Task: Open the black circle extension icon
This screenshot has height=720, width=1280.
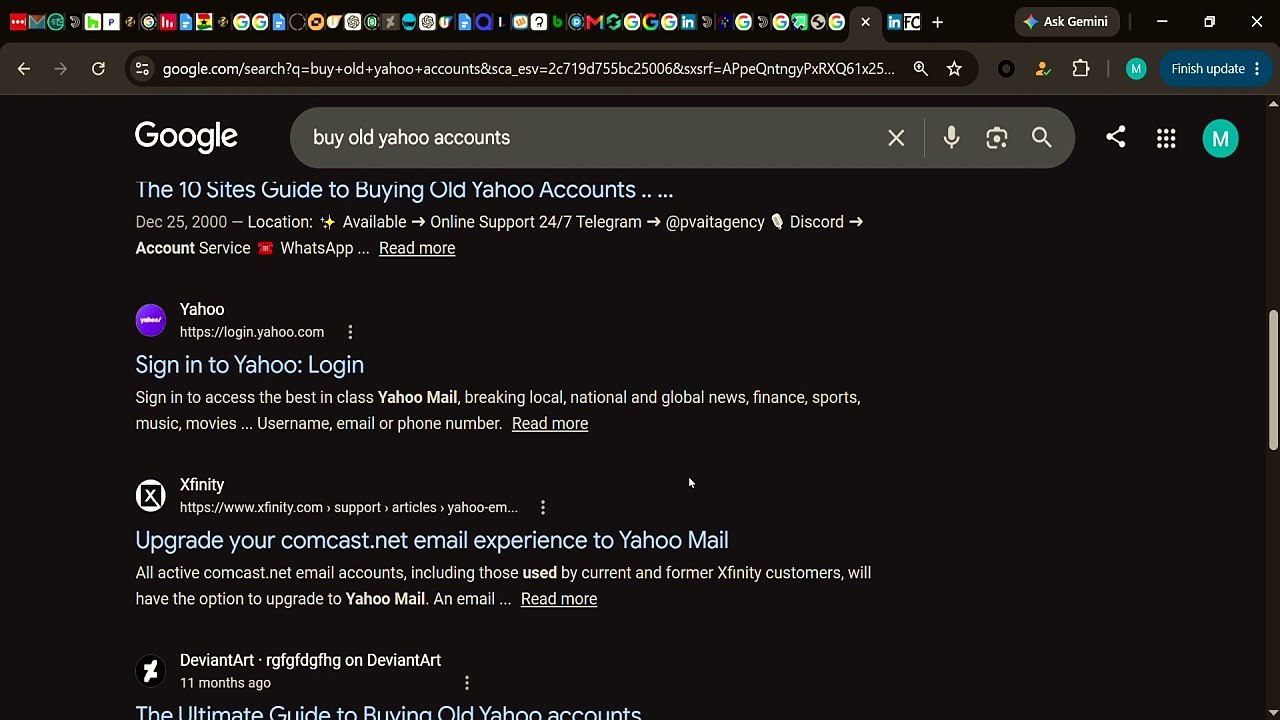Action: (x=1006, y=69)
